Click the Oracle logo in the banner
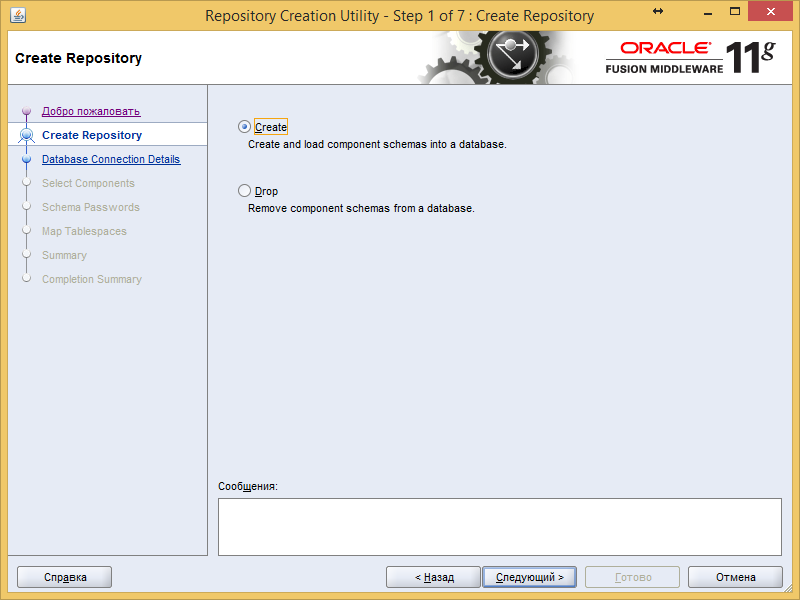Viewport: 800px width, 600px height. 667,48
